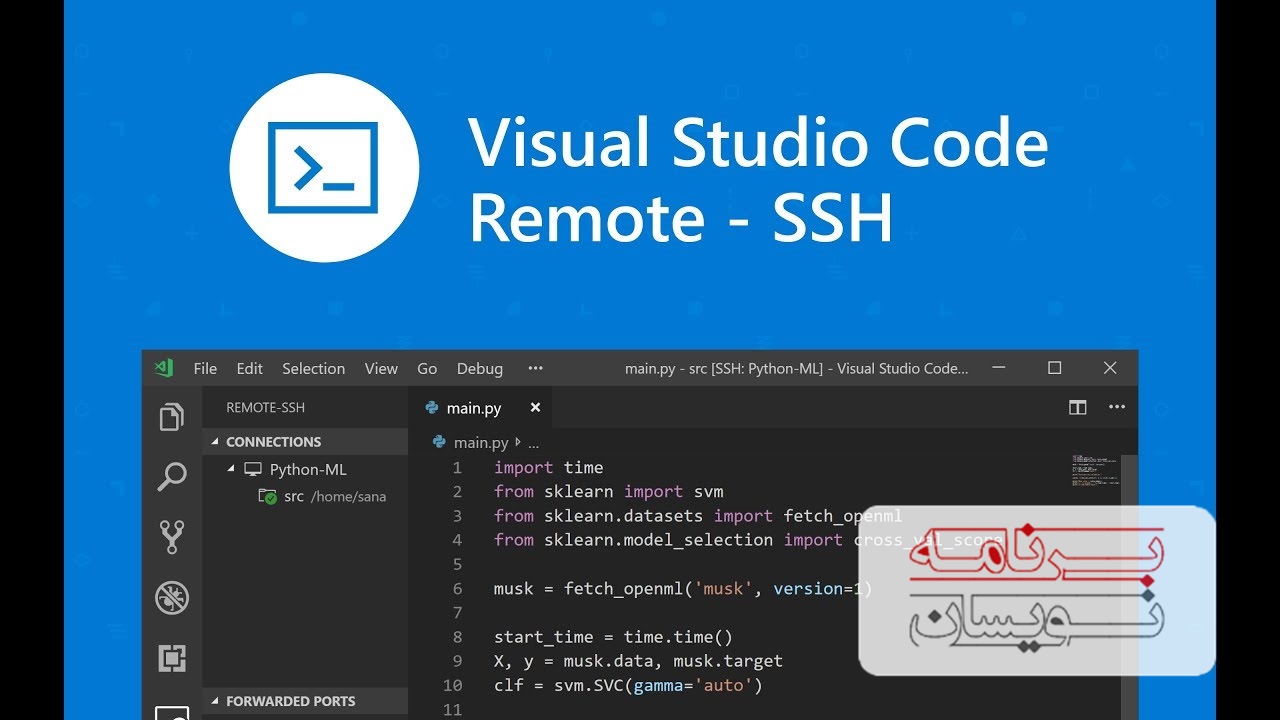Image resolution: width=1280 pixels, height=720 pixels.
Task: Open the Search view in activity bar
Action: coord(172,477)
